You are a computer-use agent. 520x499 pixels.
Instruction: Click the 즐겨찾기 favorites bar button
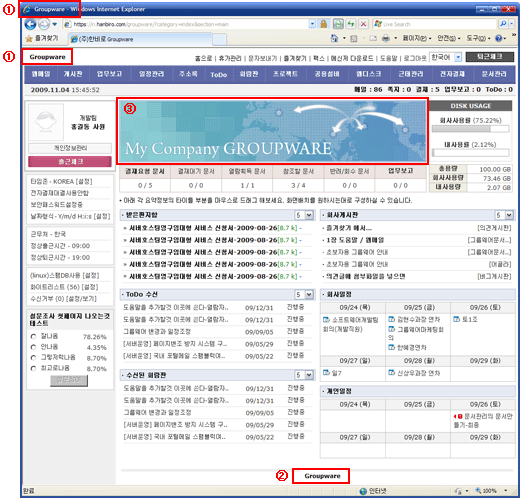point(42,39)
